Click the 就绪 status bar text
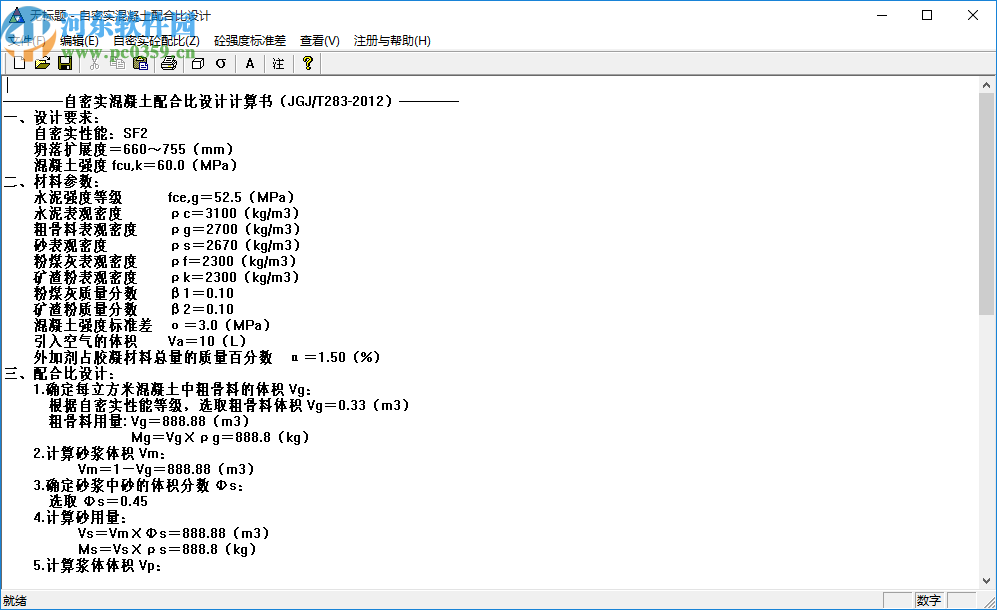This screenshot has width=997, height=610. pos(15,601)
